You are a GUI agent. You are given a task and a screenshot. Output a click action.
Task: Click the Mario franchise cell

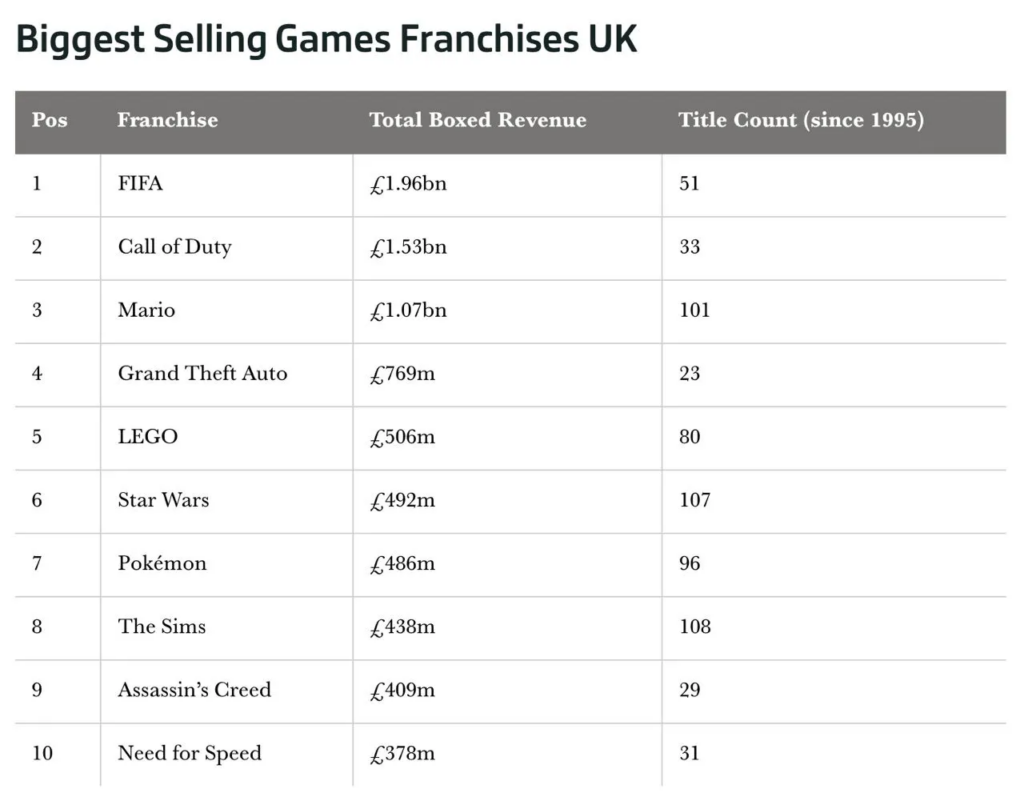point(146,310)
